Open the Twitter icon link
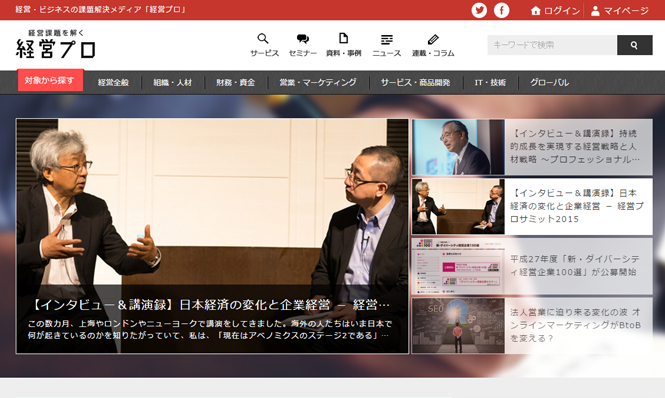 click(479, 10)
